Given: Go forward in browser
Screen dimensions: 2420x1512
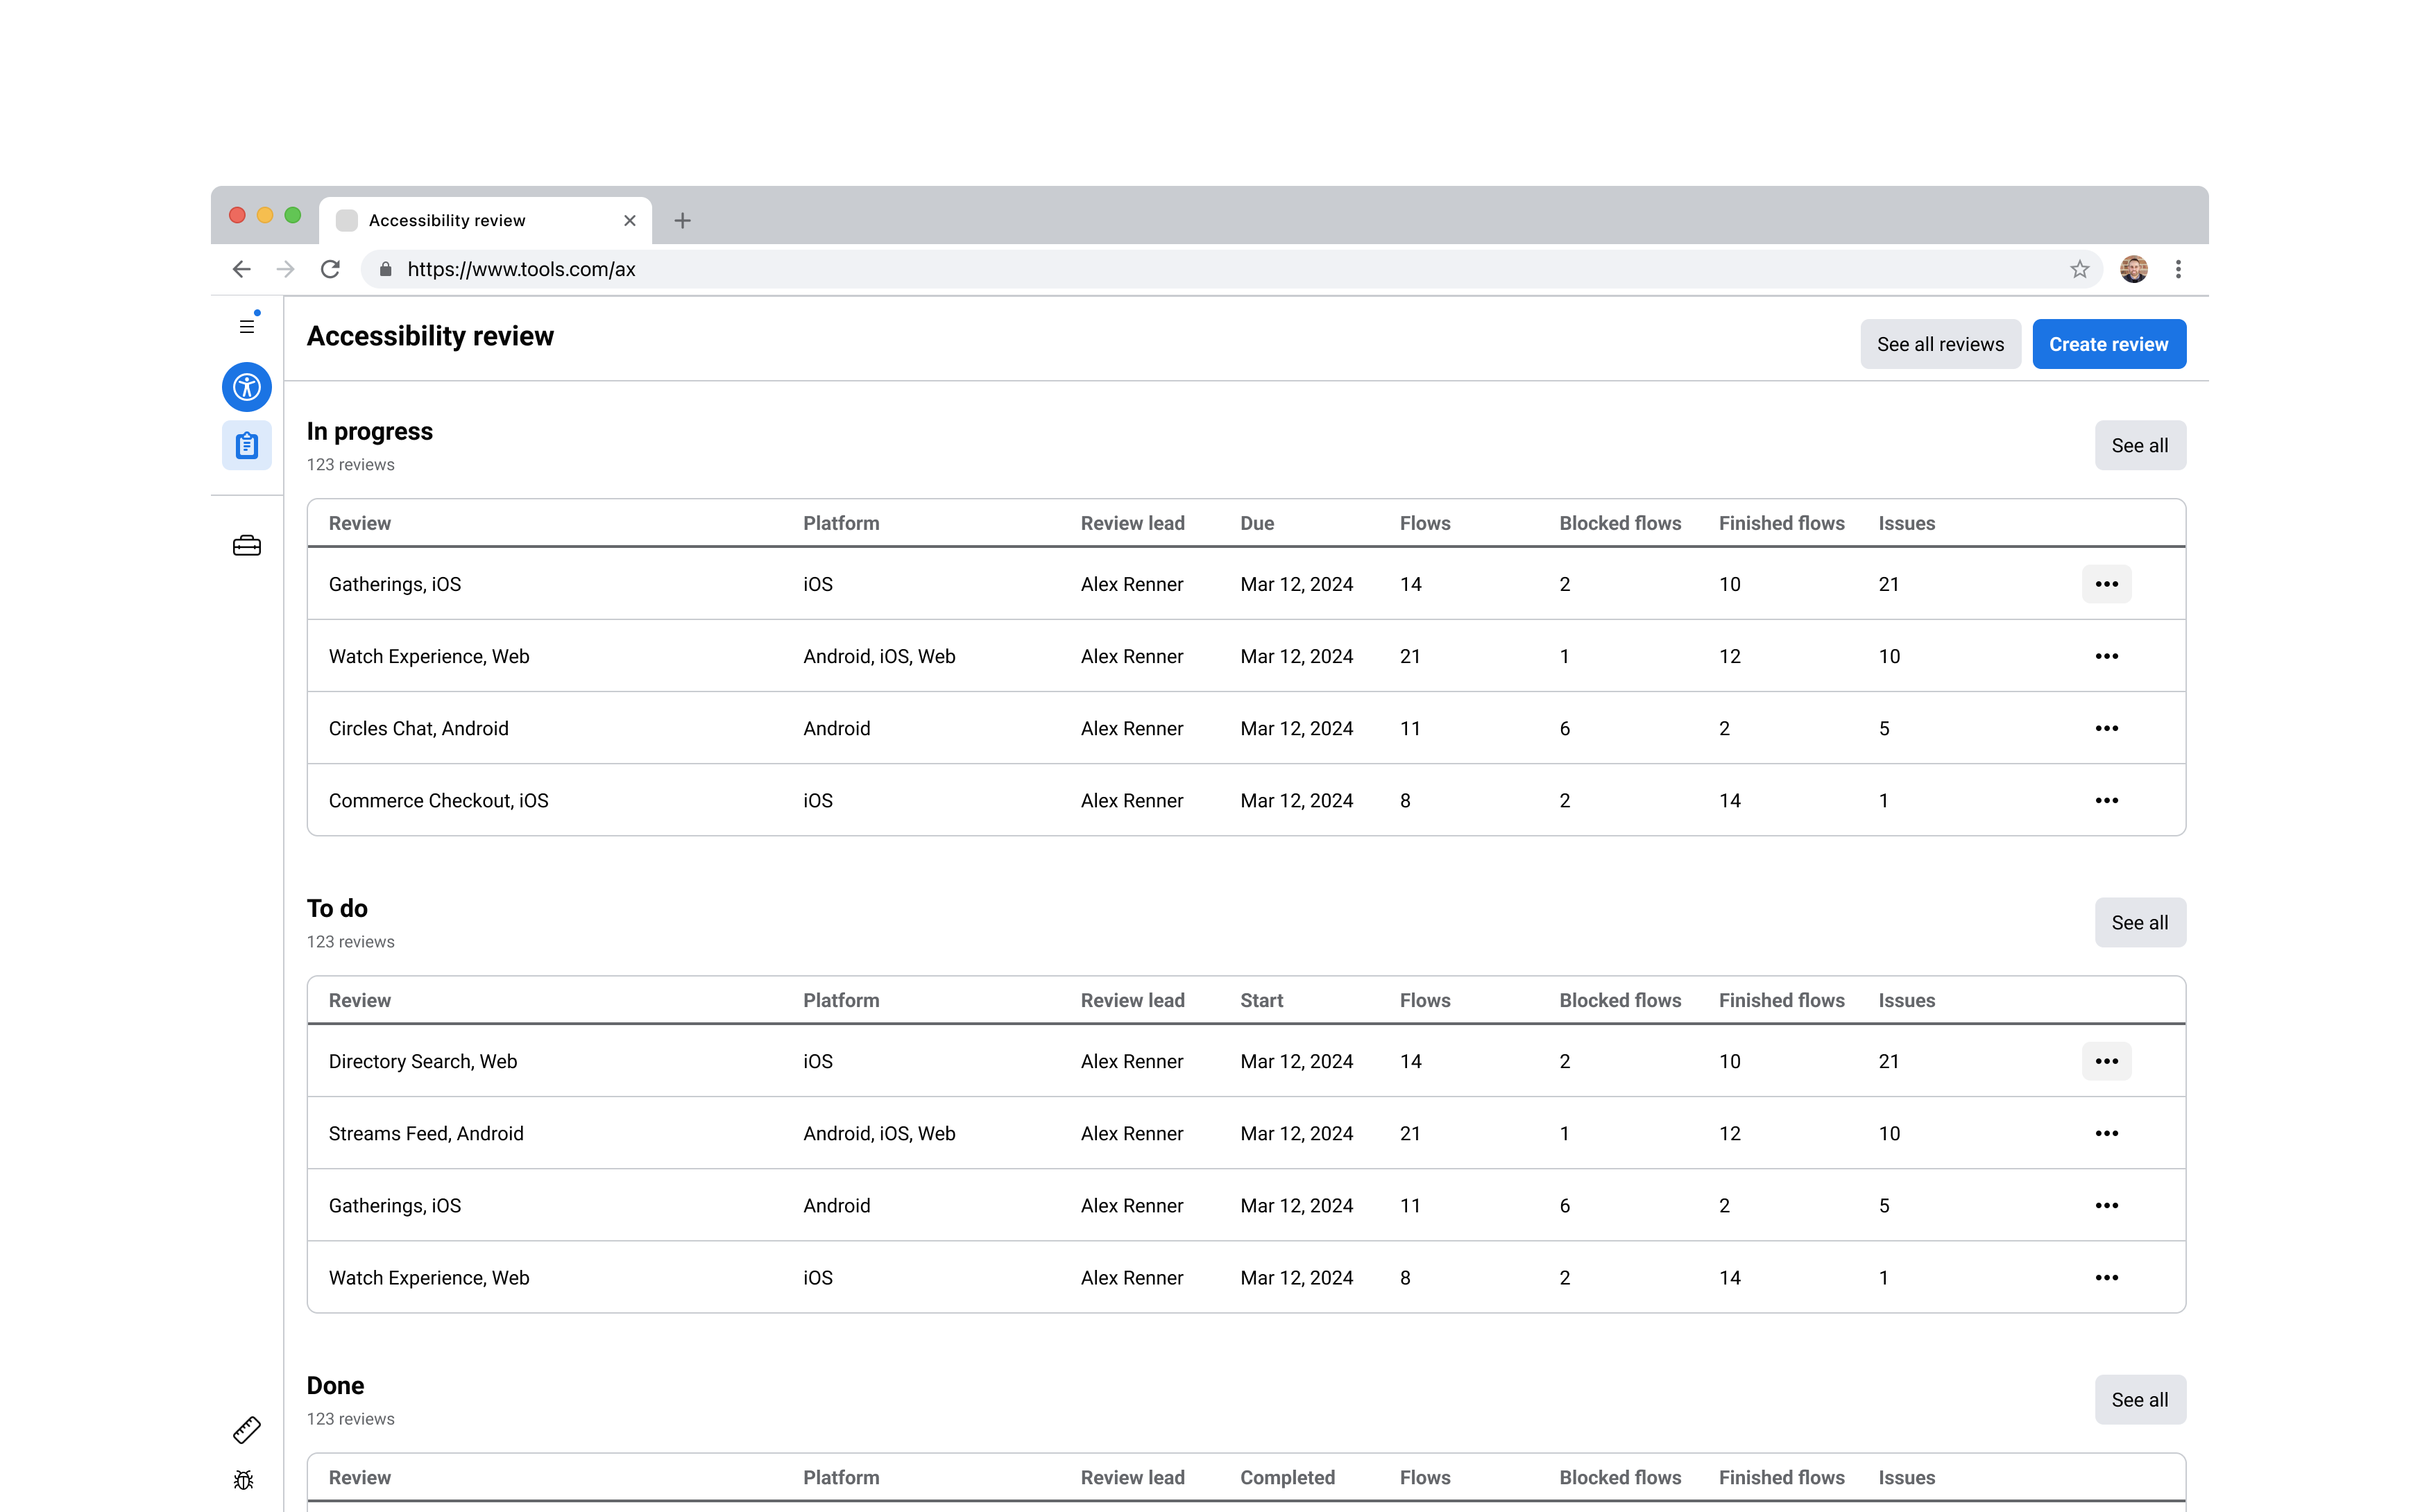Looking at the screenshot, I should point(286,269).
